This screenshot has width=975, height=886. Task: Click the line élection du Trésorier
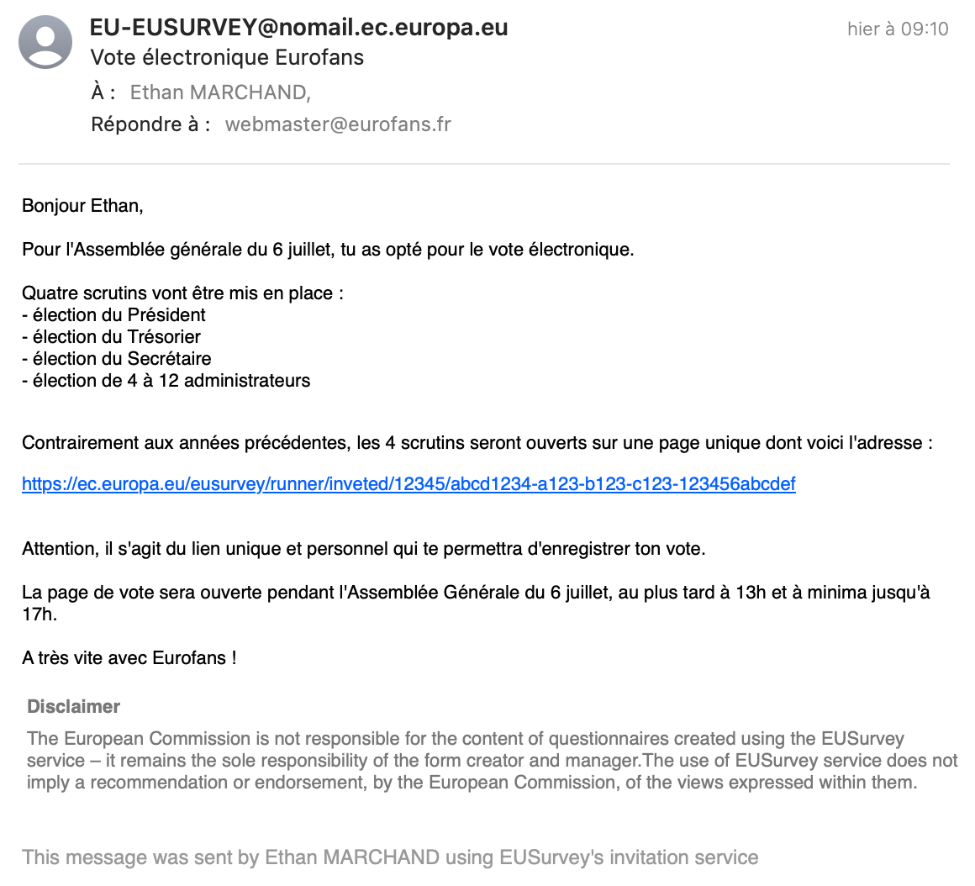[111, 337]
